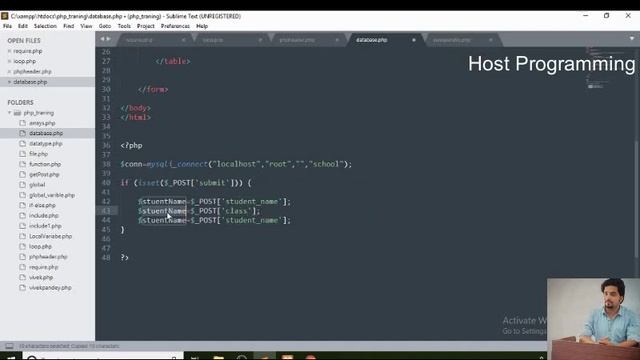Viewport: 640px width, 360px height.
Task: Open require.php in the folder tree
Action: 43,267
